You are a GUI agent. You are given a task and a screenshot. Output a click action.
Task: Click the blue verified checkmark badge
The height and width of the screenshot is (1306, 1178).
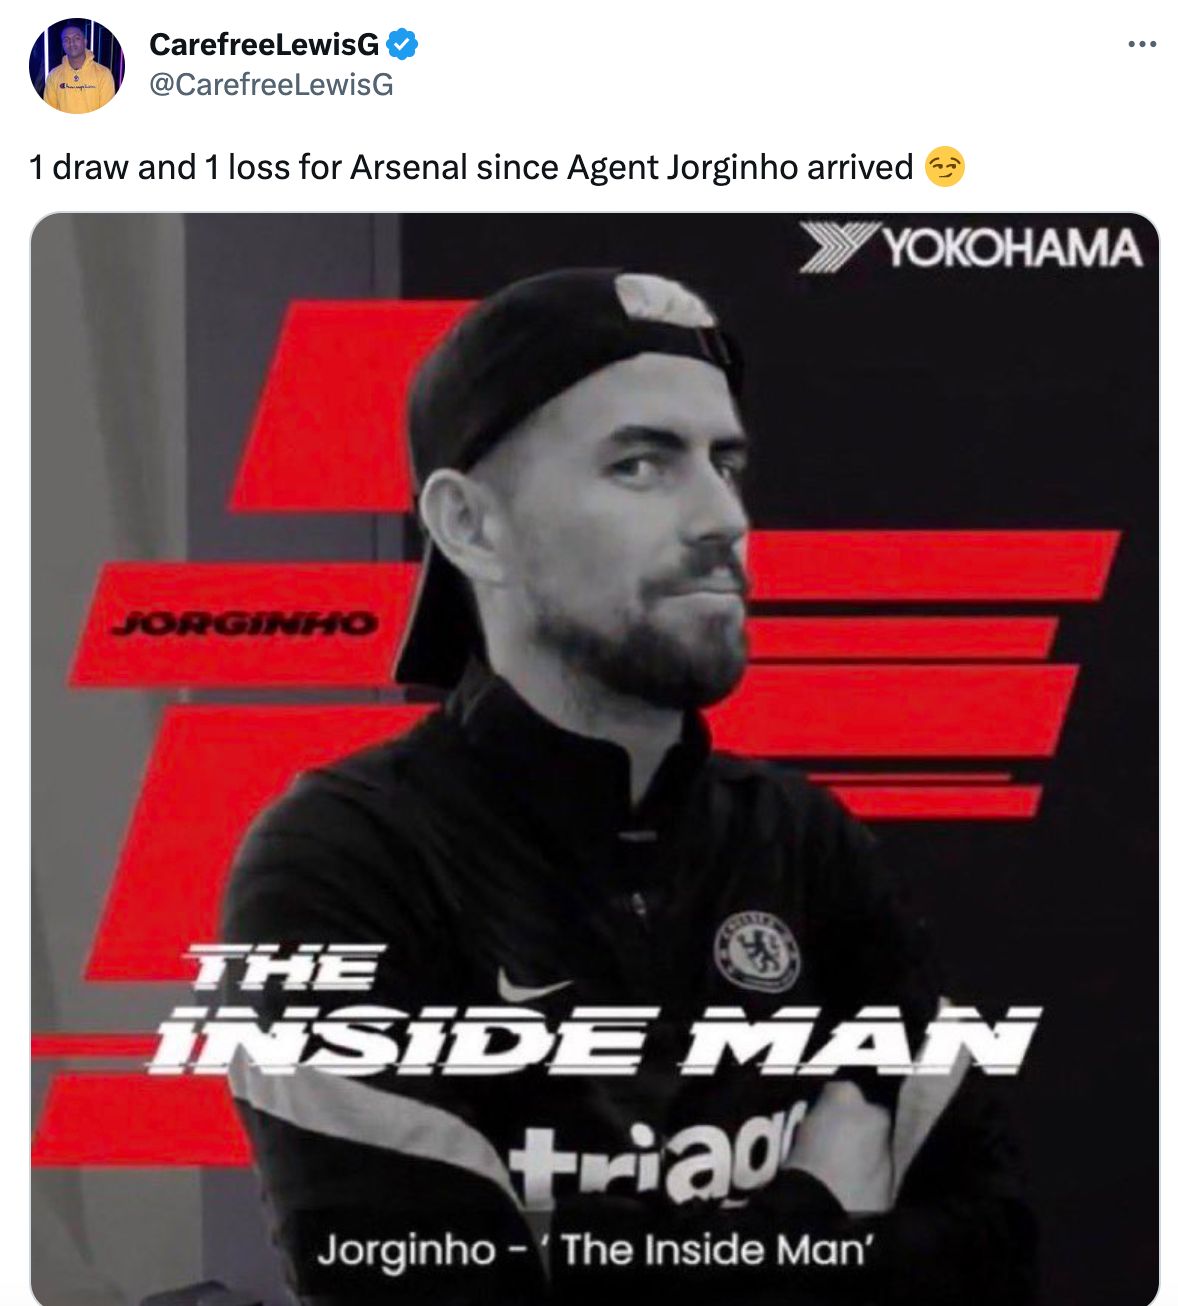(403, 42)
